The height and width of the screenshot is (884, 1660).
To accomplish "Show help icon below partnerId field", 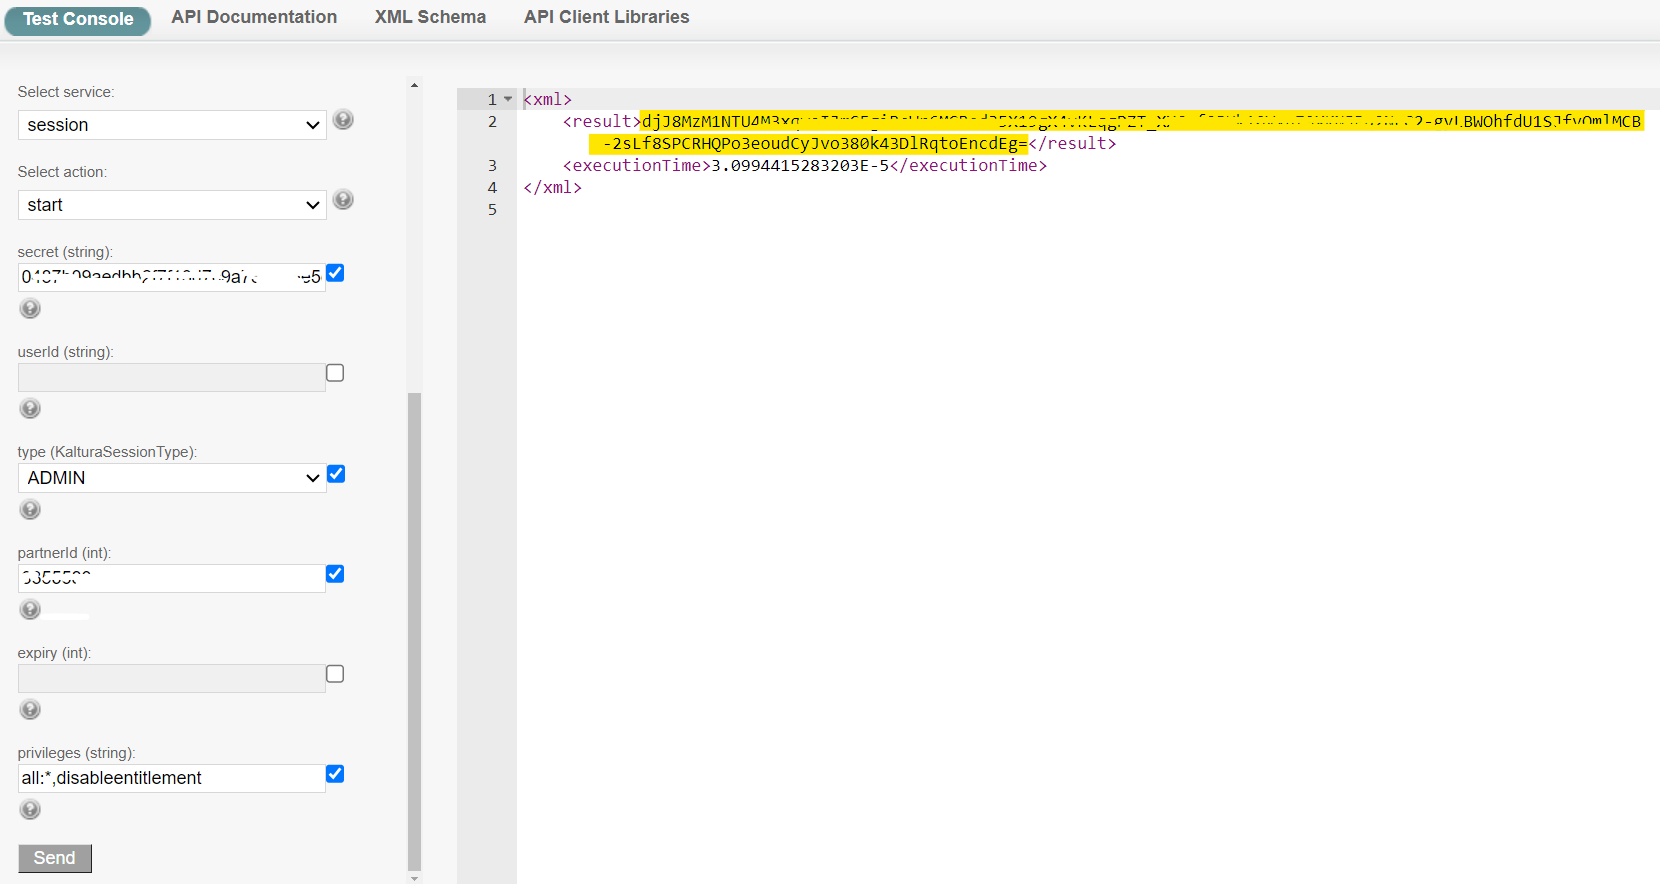I will click(x=30, y=610).
